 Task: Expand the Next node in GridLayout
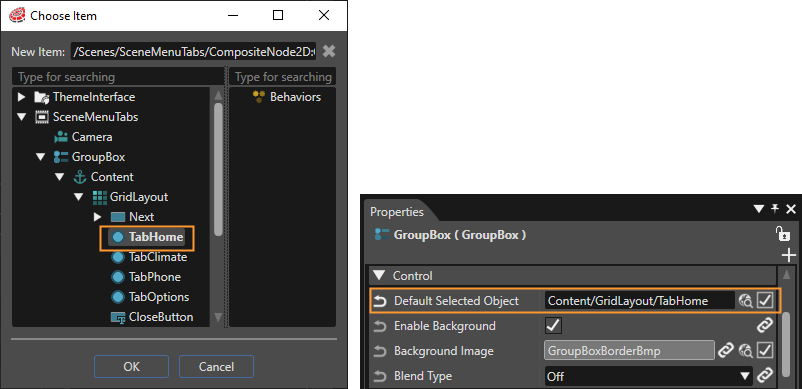coord(98,217)
